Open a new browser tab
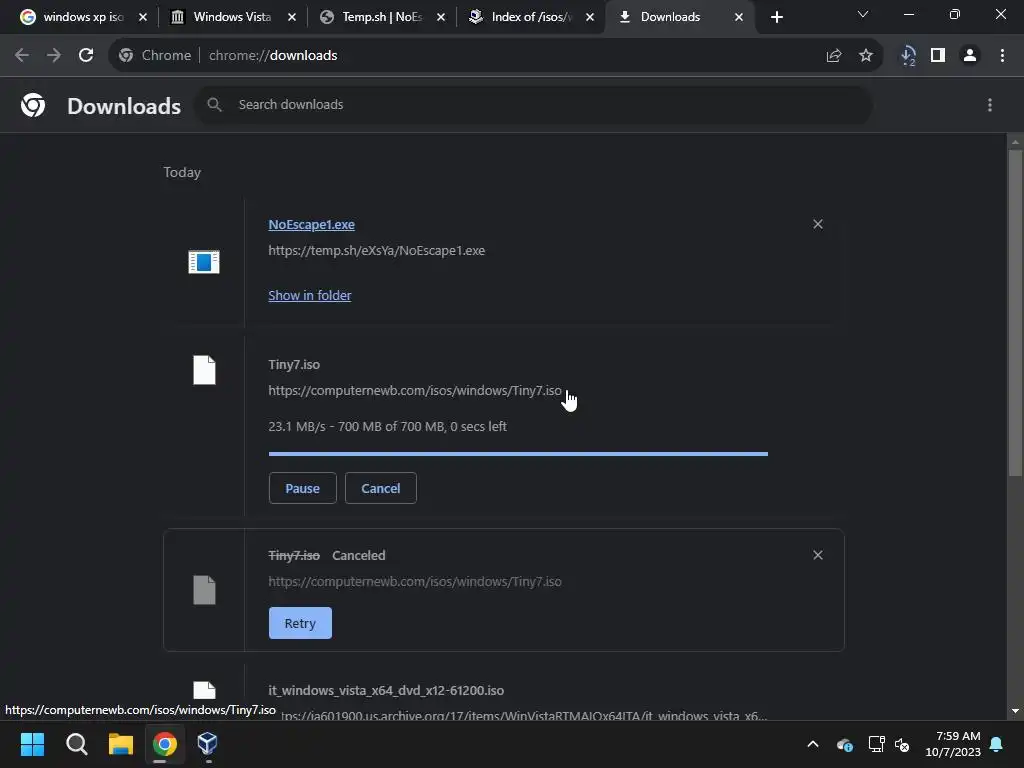The width and height of the screenshot is (1024, 768). (x=776, y=18)
